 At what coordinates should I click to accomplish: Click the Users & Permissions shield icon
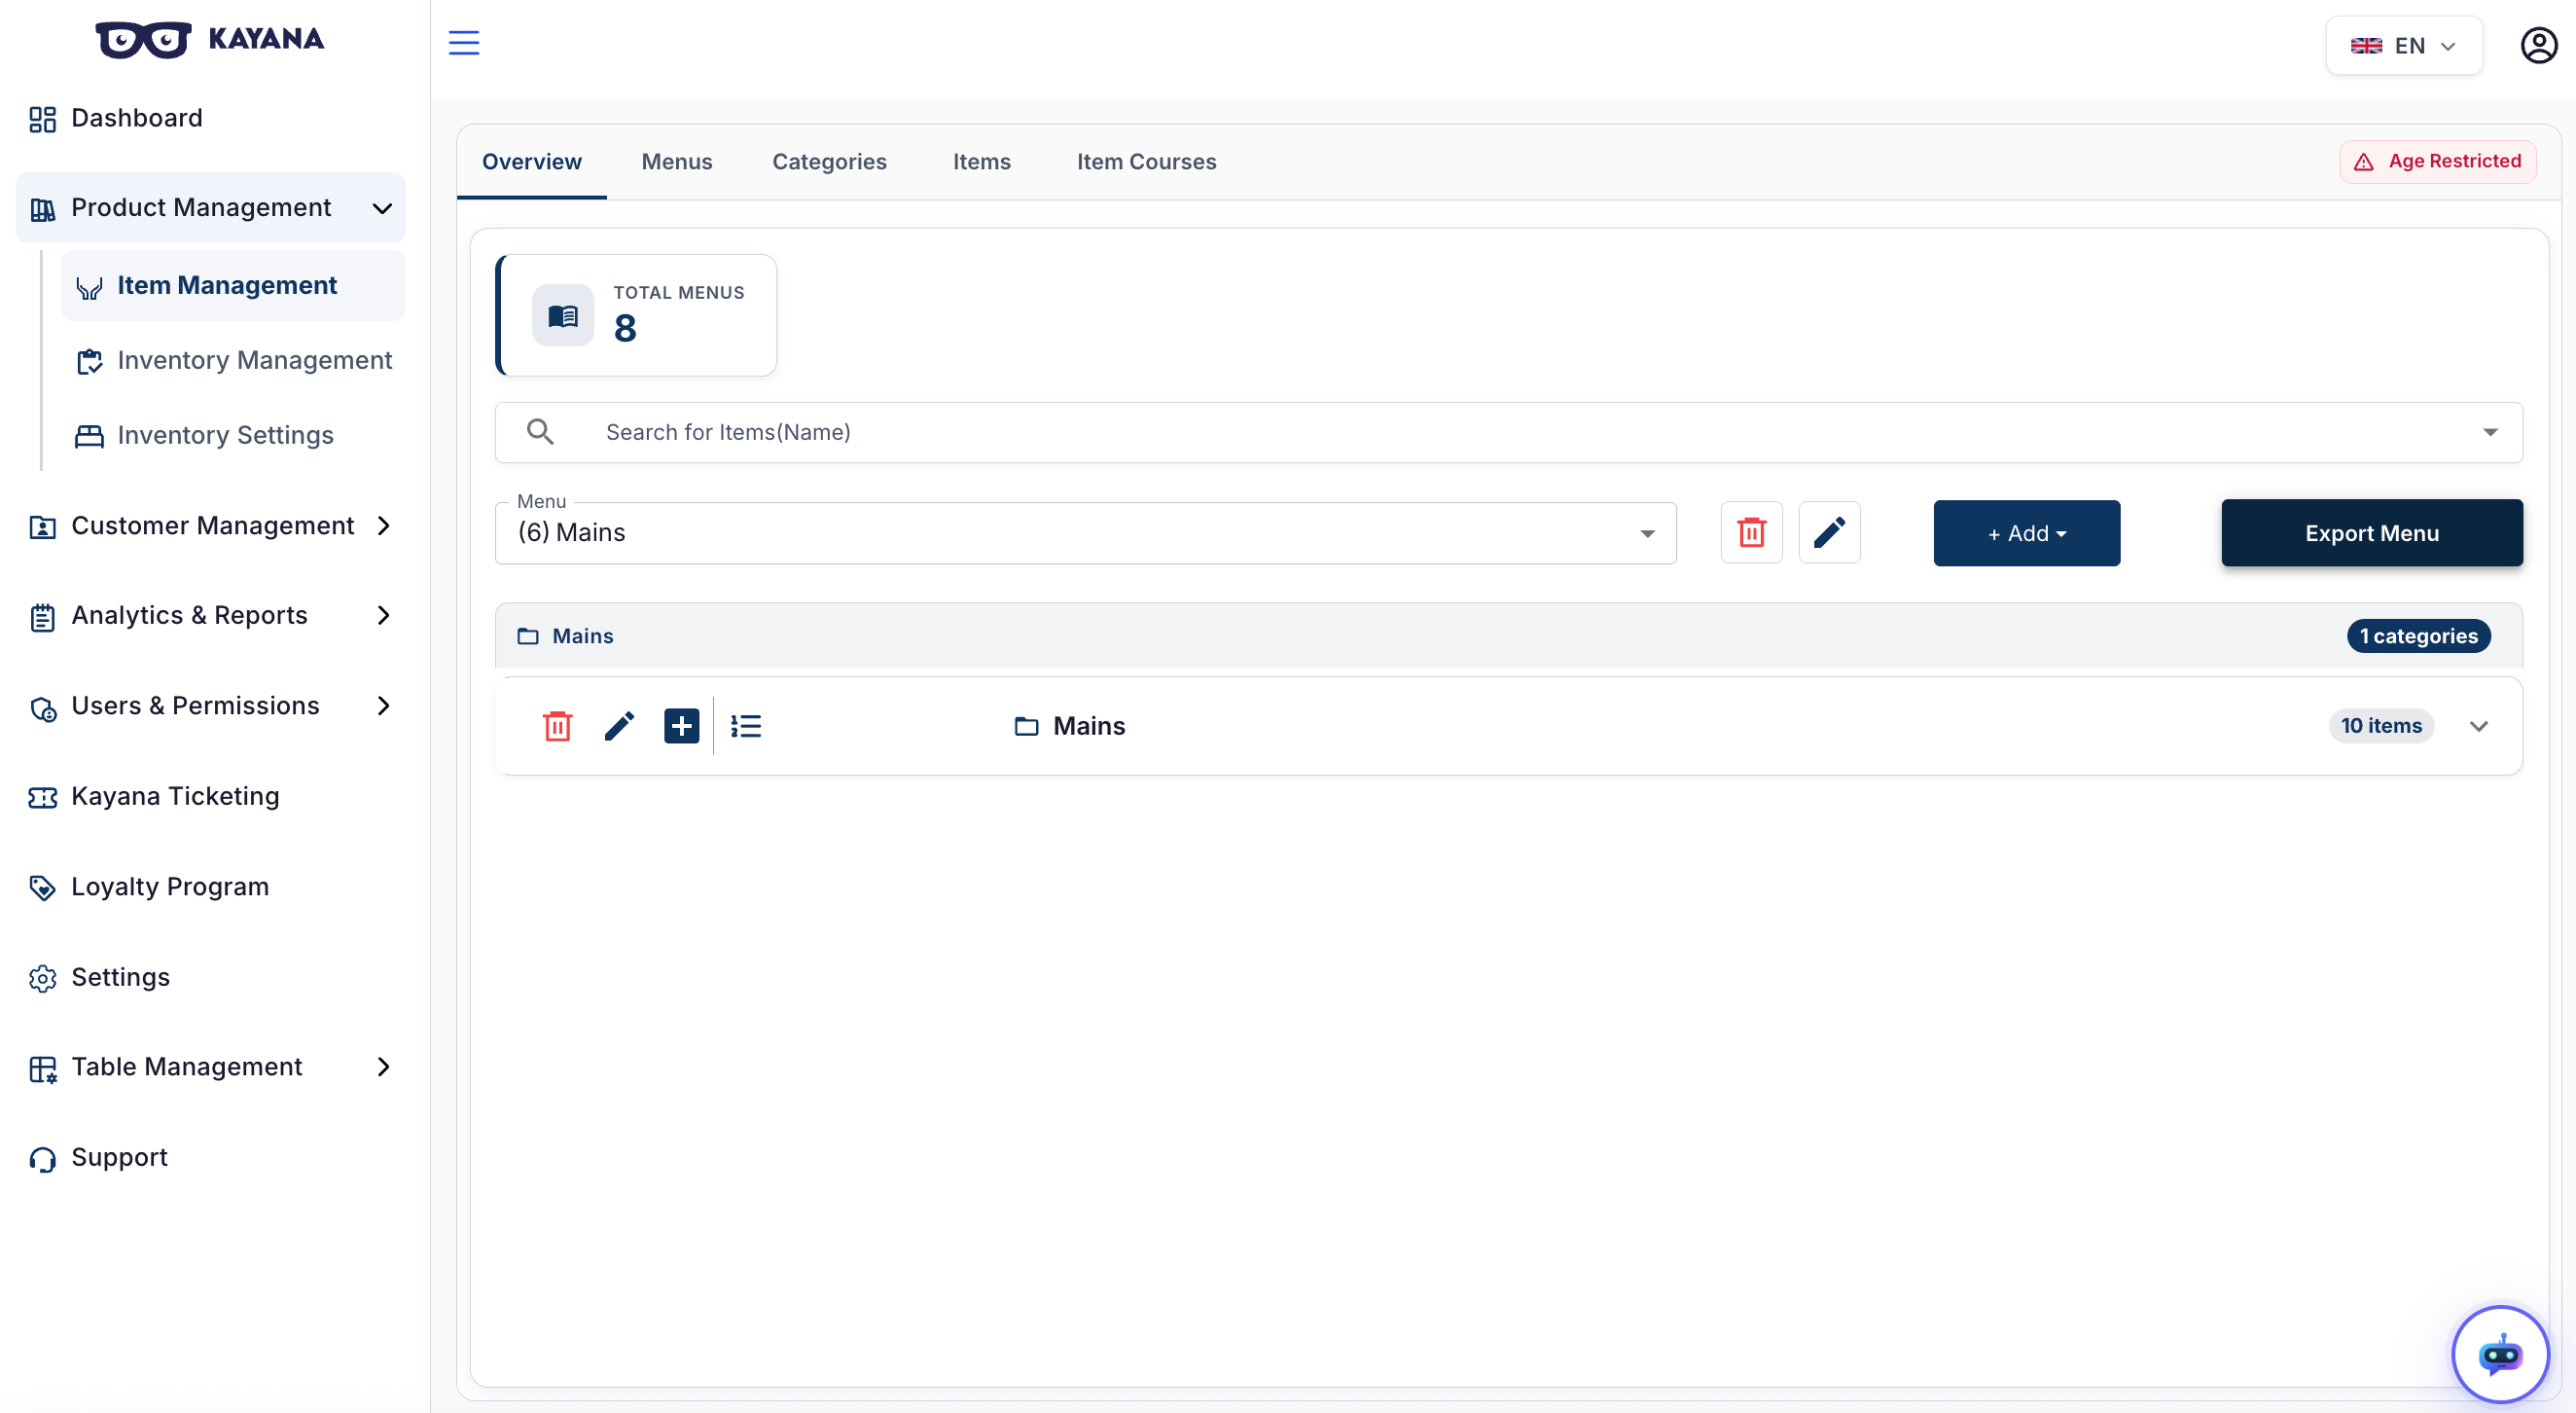42,708
